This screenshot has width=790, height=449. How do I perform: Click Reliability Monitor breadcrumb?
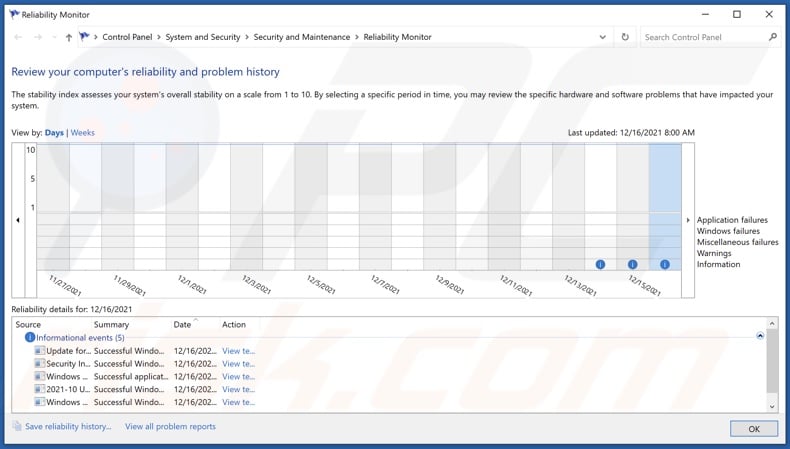[x=397, y=37]
